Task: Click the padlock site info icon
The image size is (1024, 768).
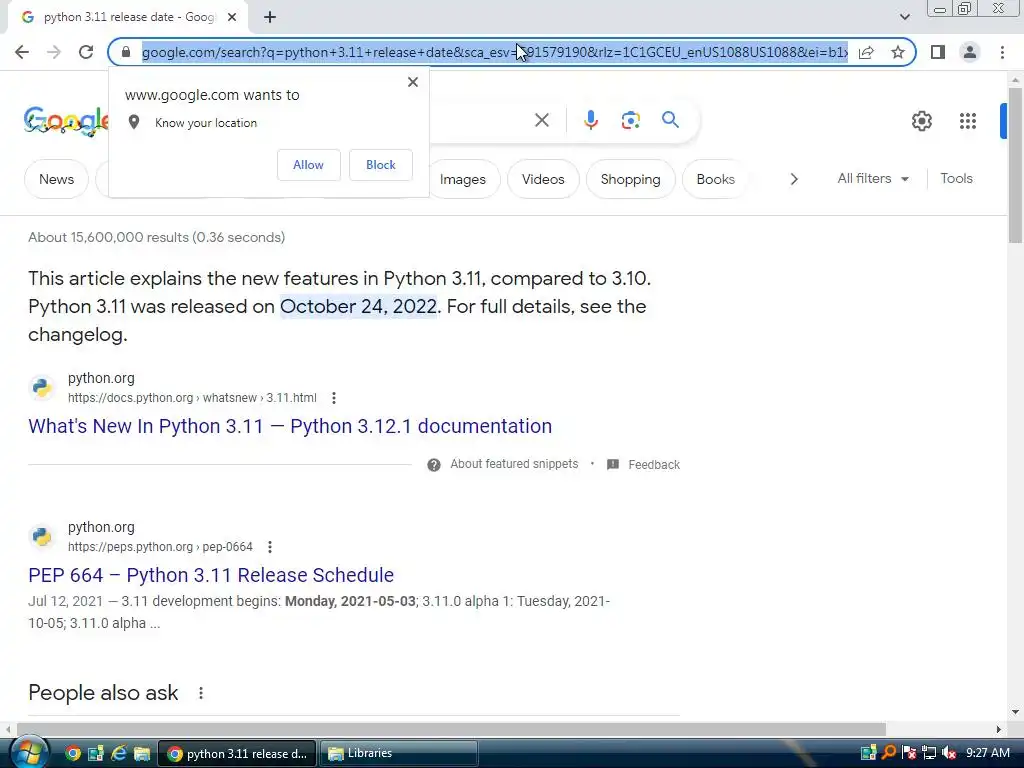Action: pos(126,52)
